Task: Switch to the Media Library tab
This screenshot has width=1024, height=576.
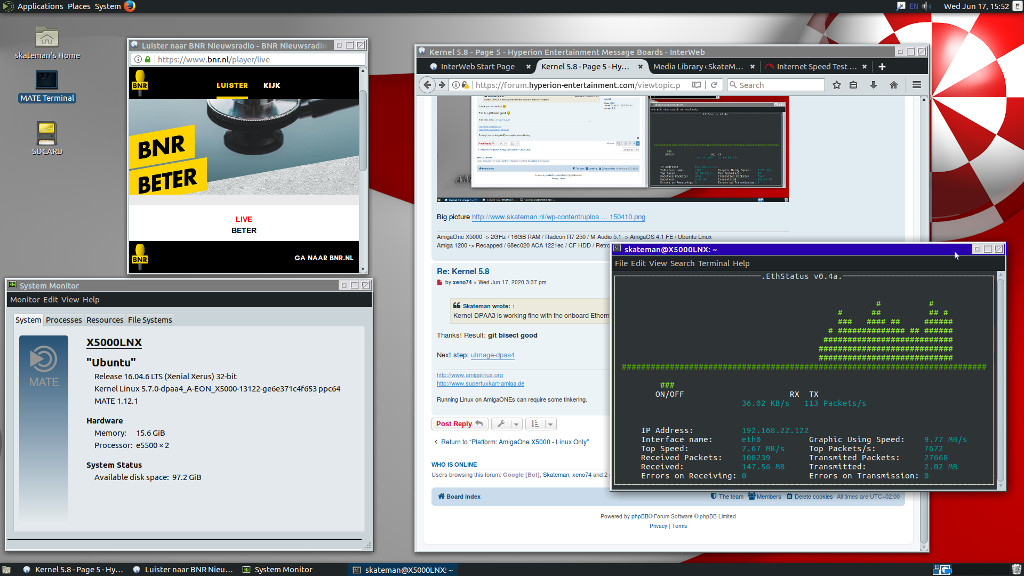Action: pos(698,67)
